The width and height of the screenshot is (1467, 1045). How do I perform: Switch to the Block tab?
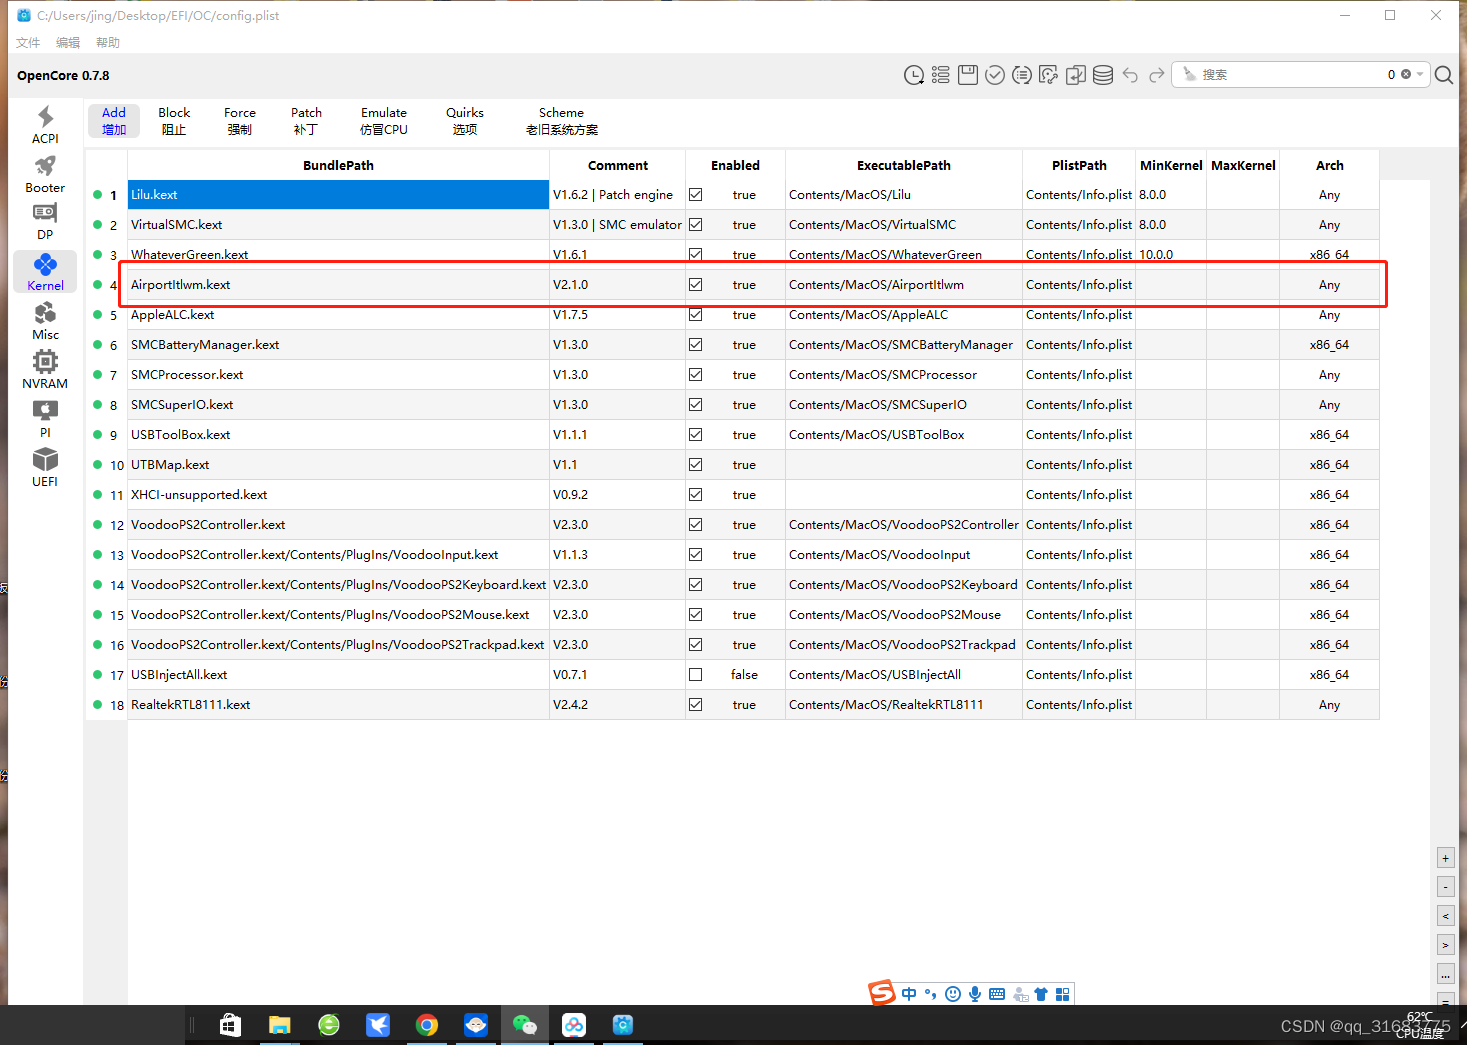point(174,121)
